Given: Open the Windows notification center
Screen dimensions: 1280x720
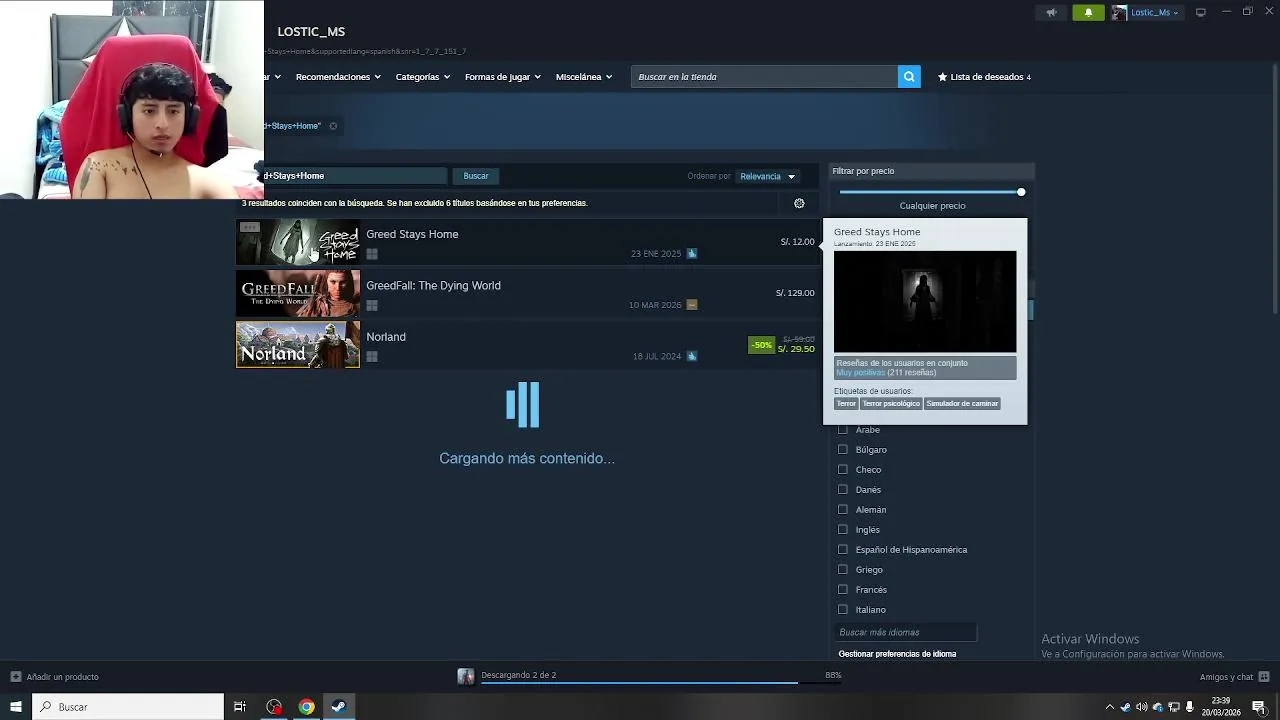Looking at the screenshot, I should [x=1259, y=707].
